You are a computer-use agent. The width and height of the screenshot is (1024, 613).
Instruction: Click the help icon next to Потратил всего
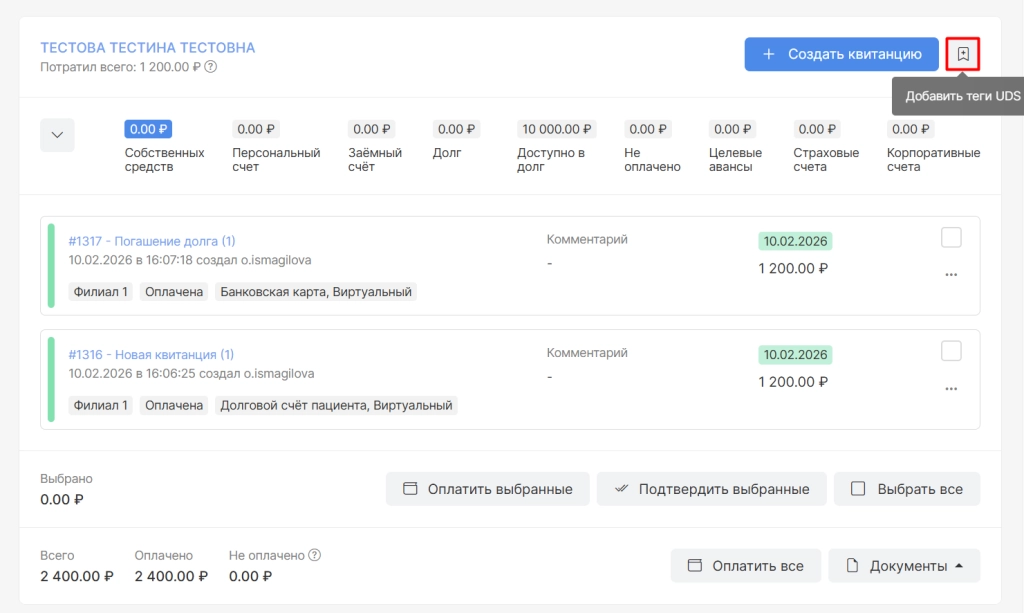coord(210,67)
